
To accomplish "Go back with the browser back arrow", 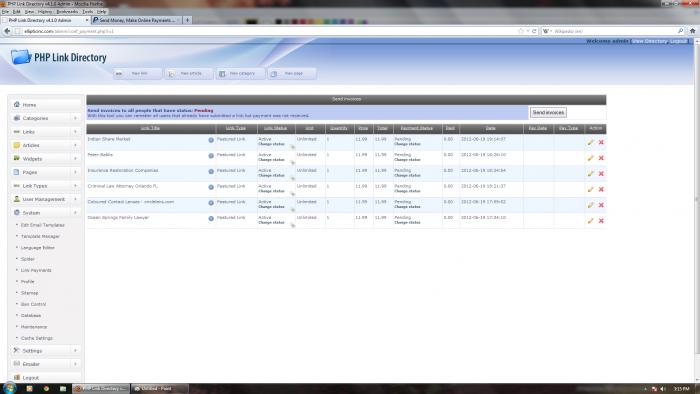I will (7, 31).
